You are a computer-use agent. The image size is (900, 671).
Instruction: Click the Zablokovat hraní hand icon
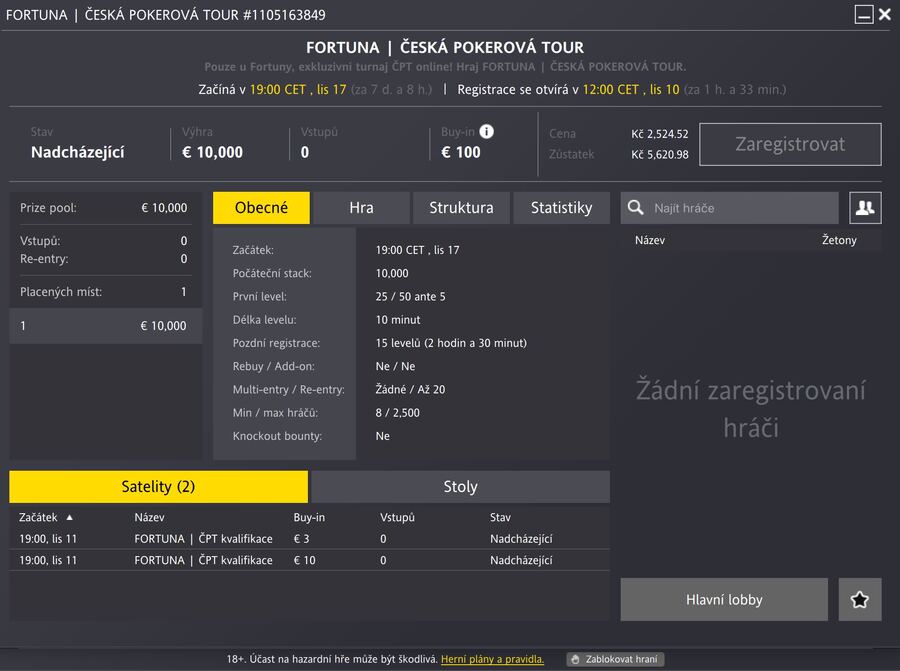point(575,660)
